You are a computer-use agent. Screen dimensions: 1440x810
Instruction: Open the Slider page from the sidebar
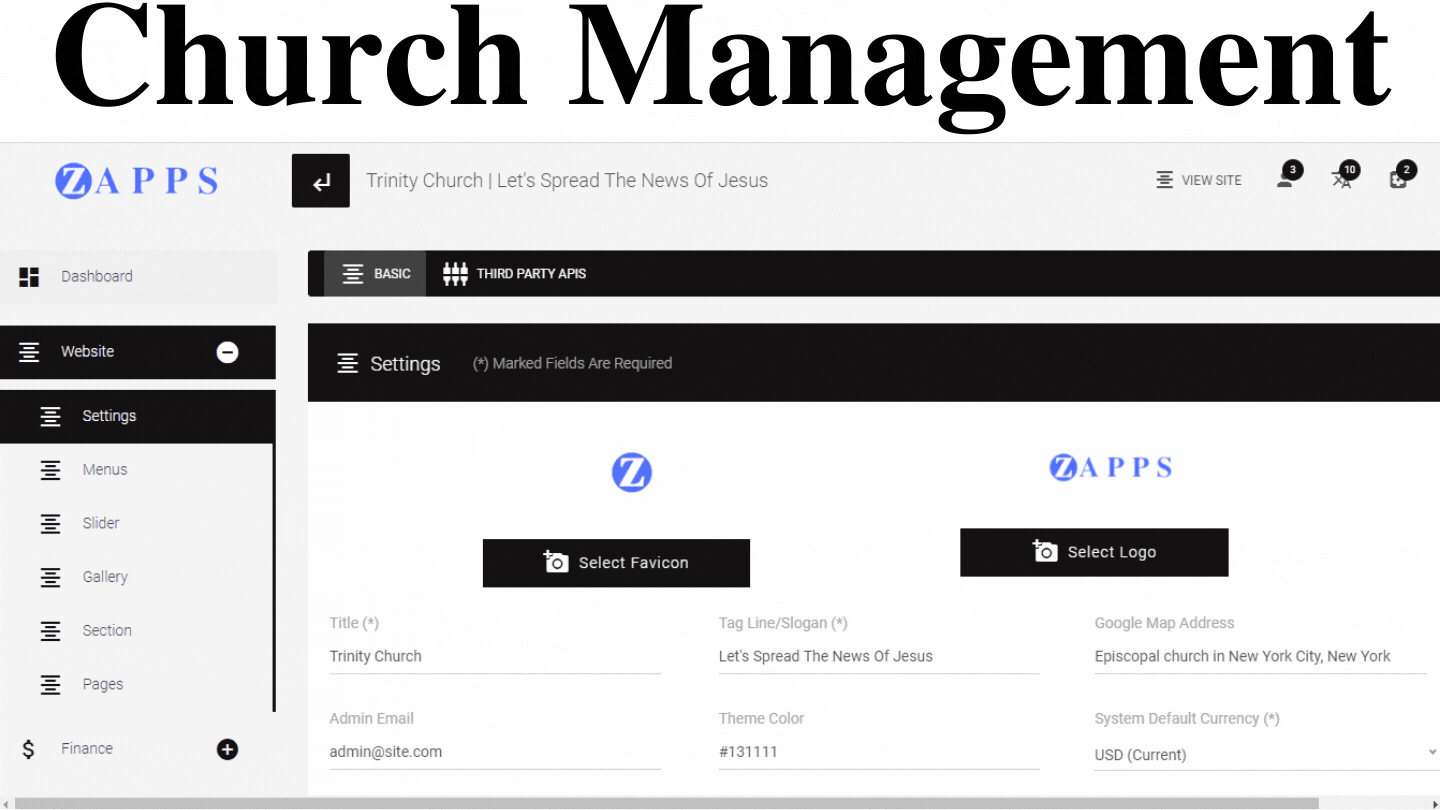point(100,523)
